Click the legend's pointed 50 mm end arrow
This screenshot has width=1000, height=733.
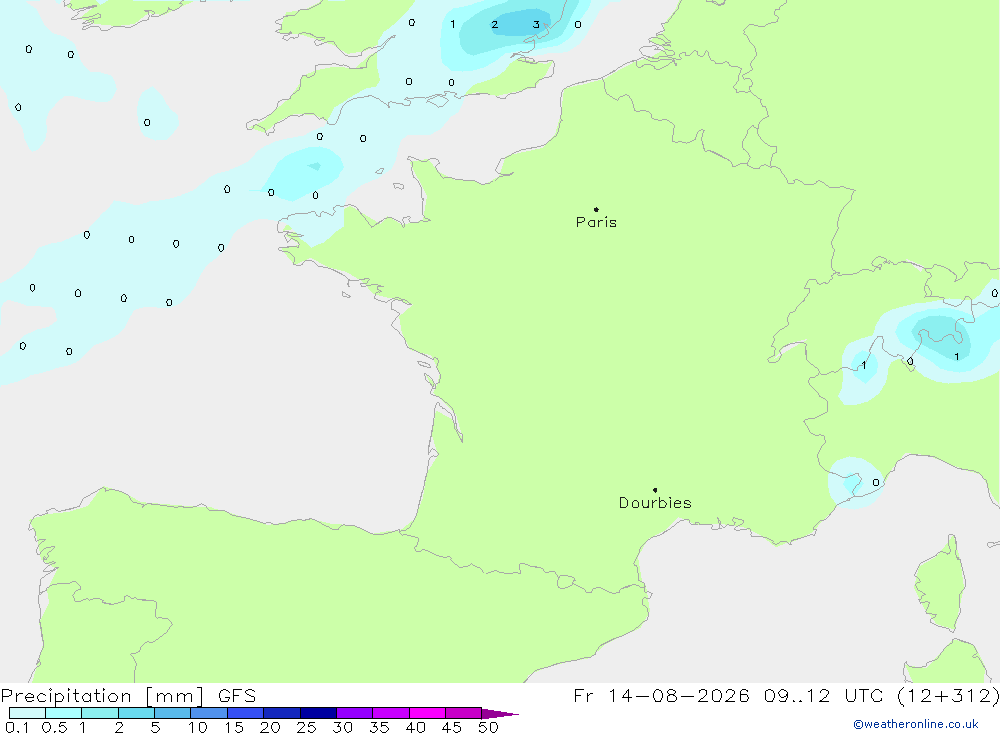point(499,713)
